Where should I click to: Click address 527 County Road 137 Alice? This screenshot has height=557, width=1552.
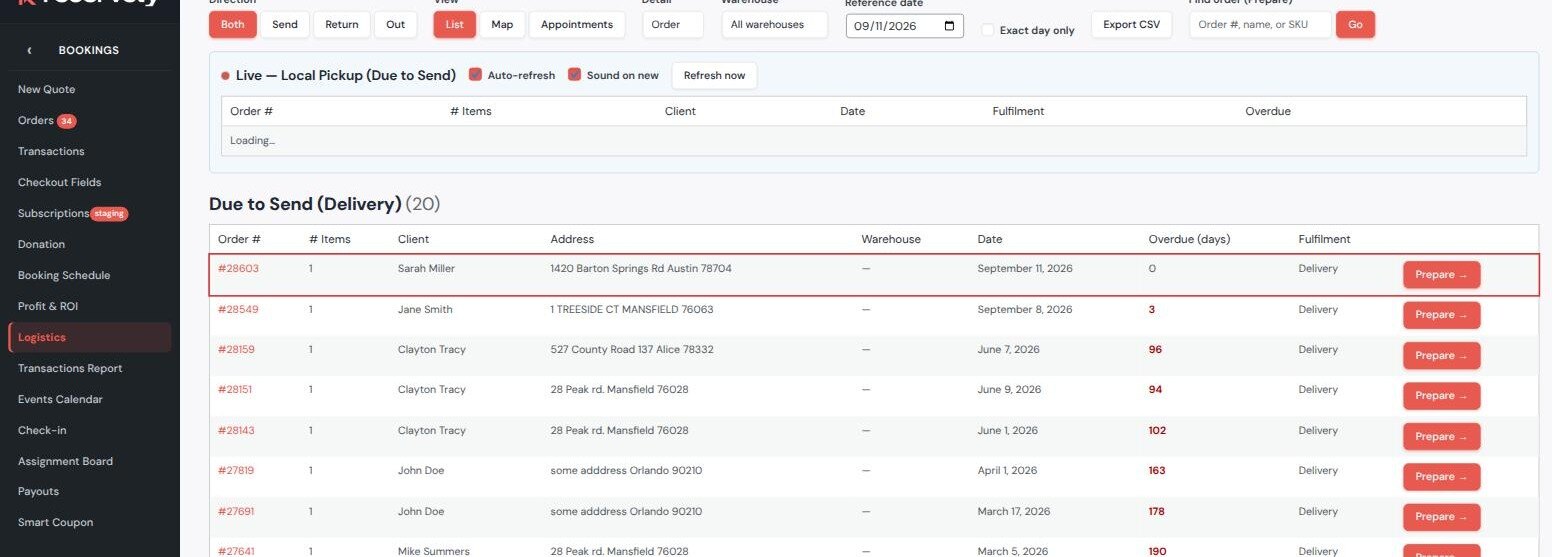tap(632, 349)
